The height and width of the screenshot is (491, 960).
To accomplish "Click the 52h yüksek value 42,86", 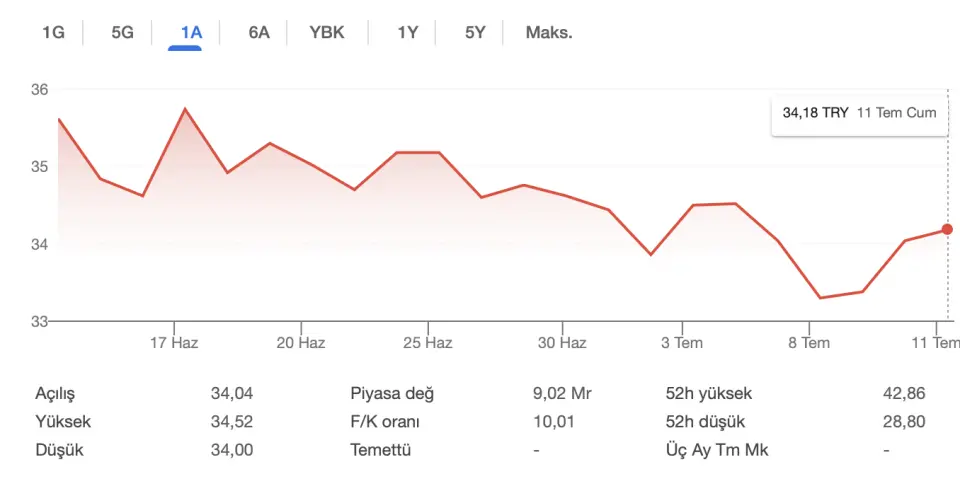I will pos(904,393).
